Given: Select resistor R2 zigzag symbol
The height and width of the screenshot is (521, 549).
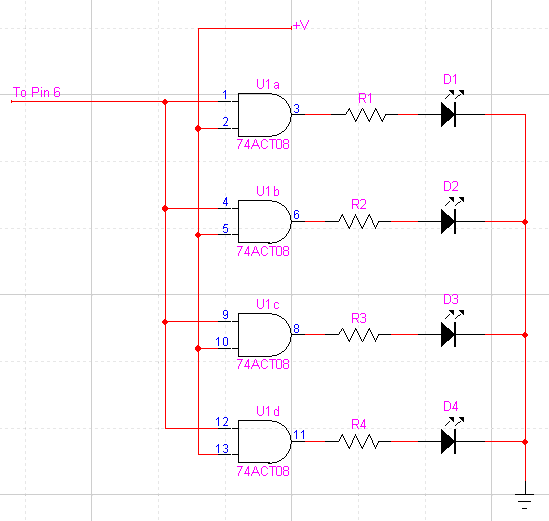Looking at the screenshot, I should tap(359, 221).
